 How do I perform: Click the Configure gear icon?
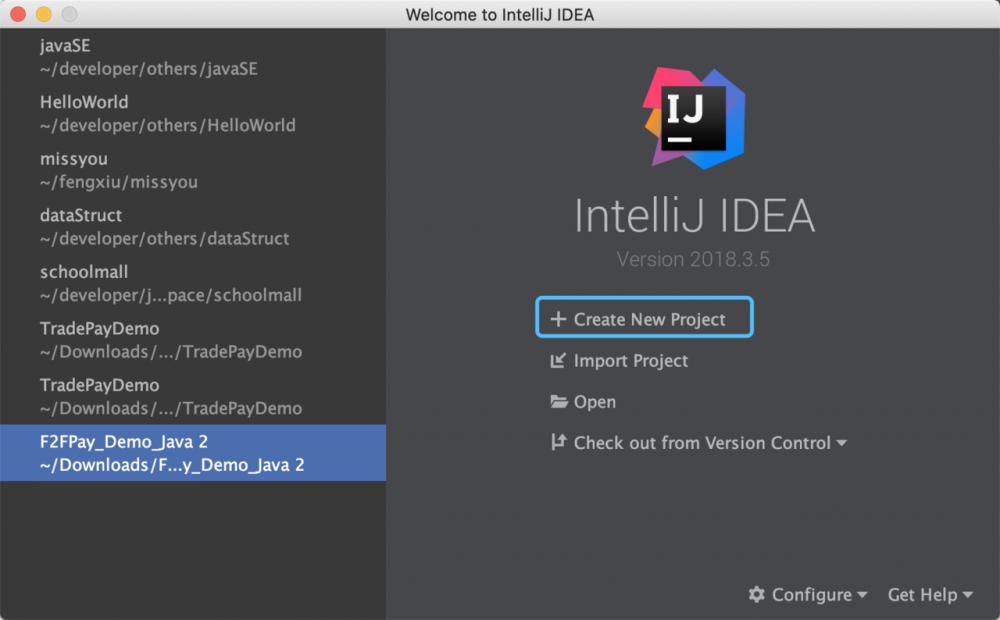coord(757,594)
